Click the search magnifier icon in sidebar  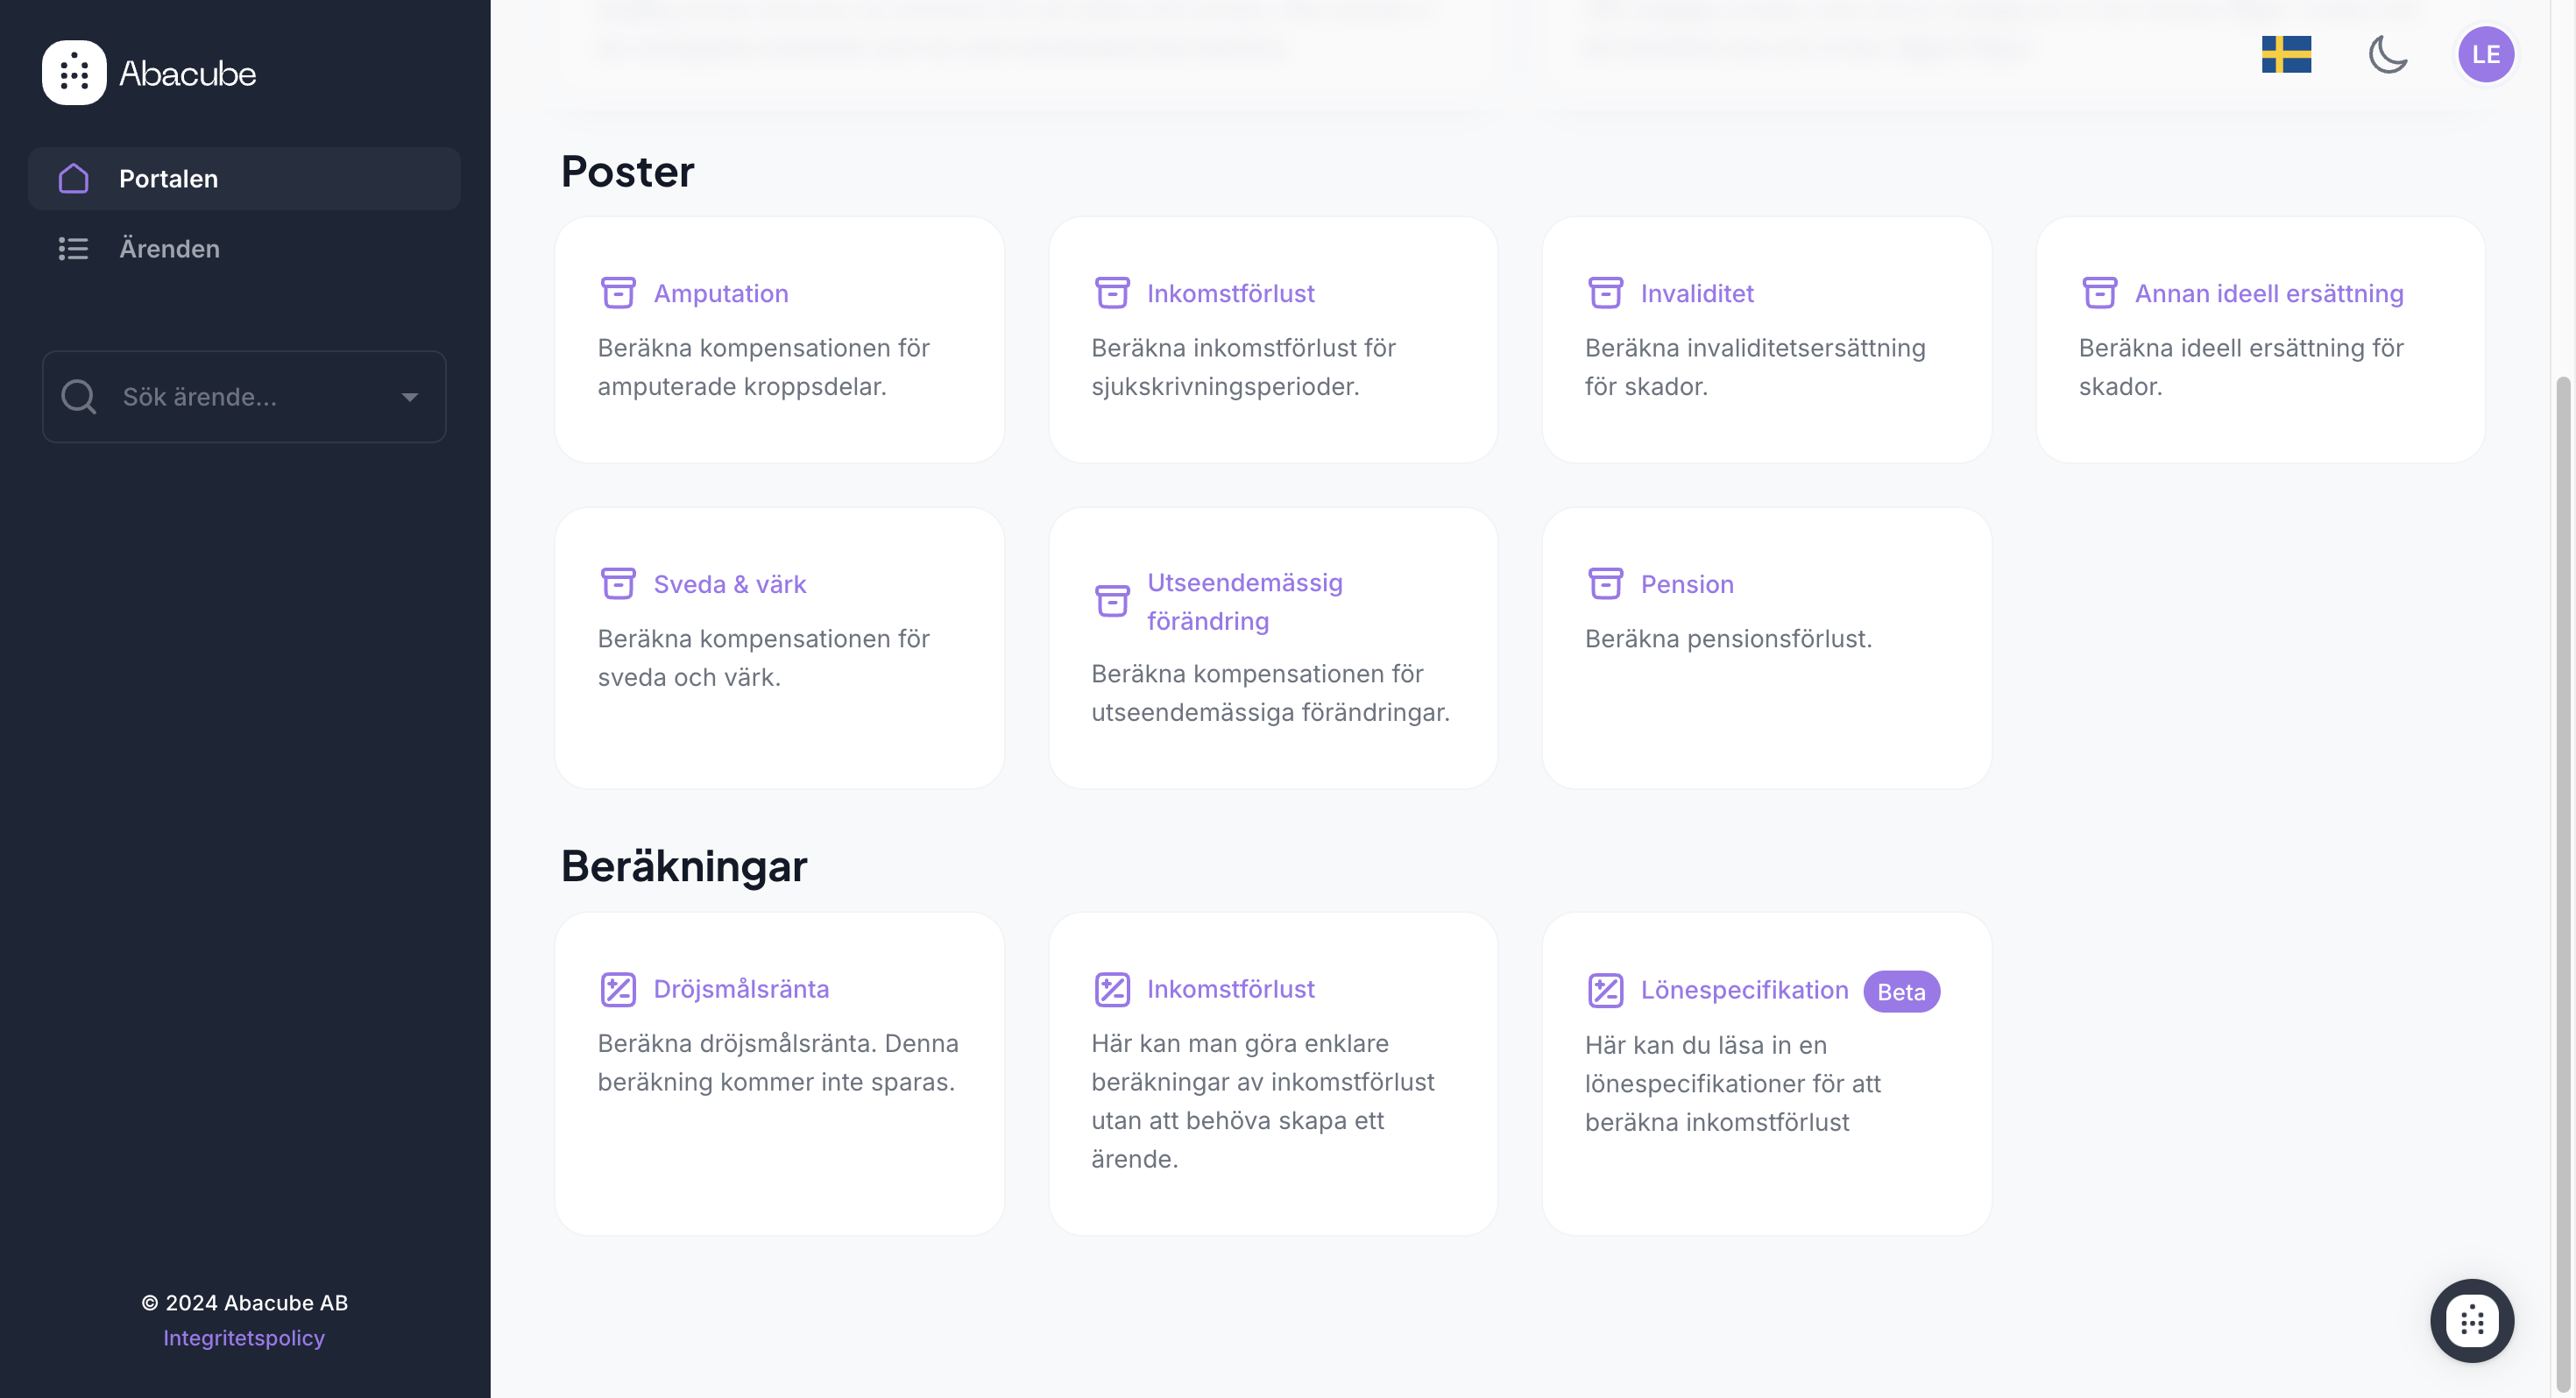79,397
